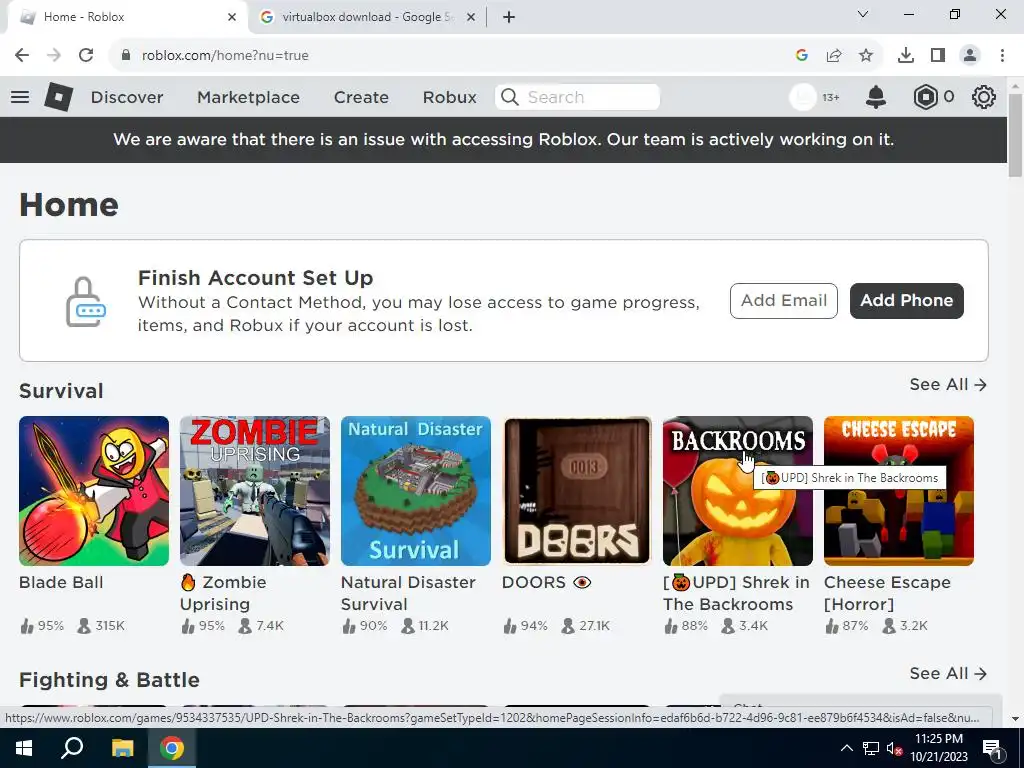
Task: Open the Natural Disaster Survival thumbnail
Action: click(416, 490)
